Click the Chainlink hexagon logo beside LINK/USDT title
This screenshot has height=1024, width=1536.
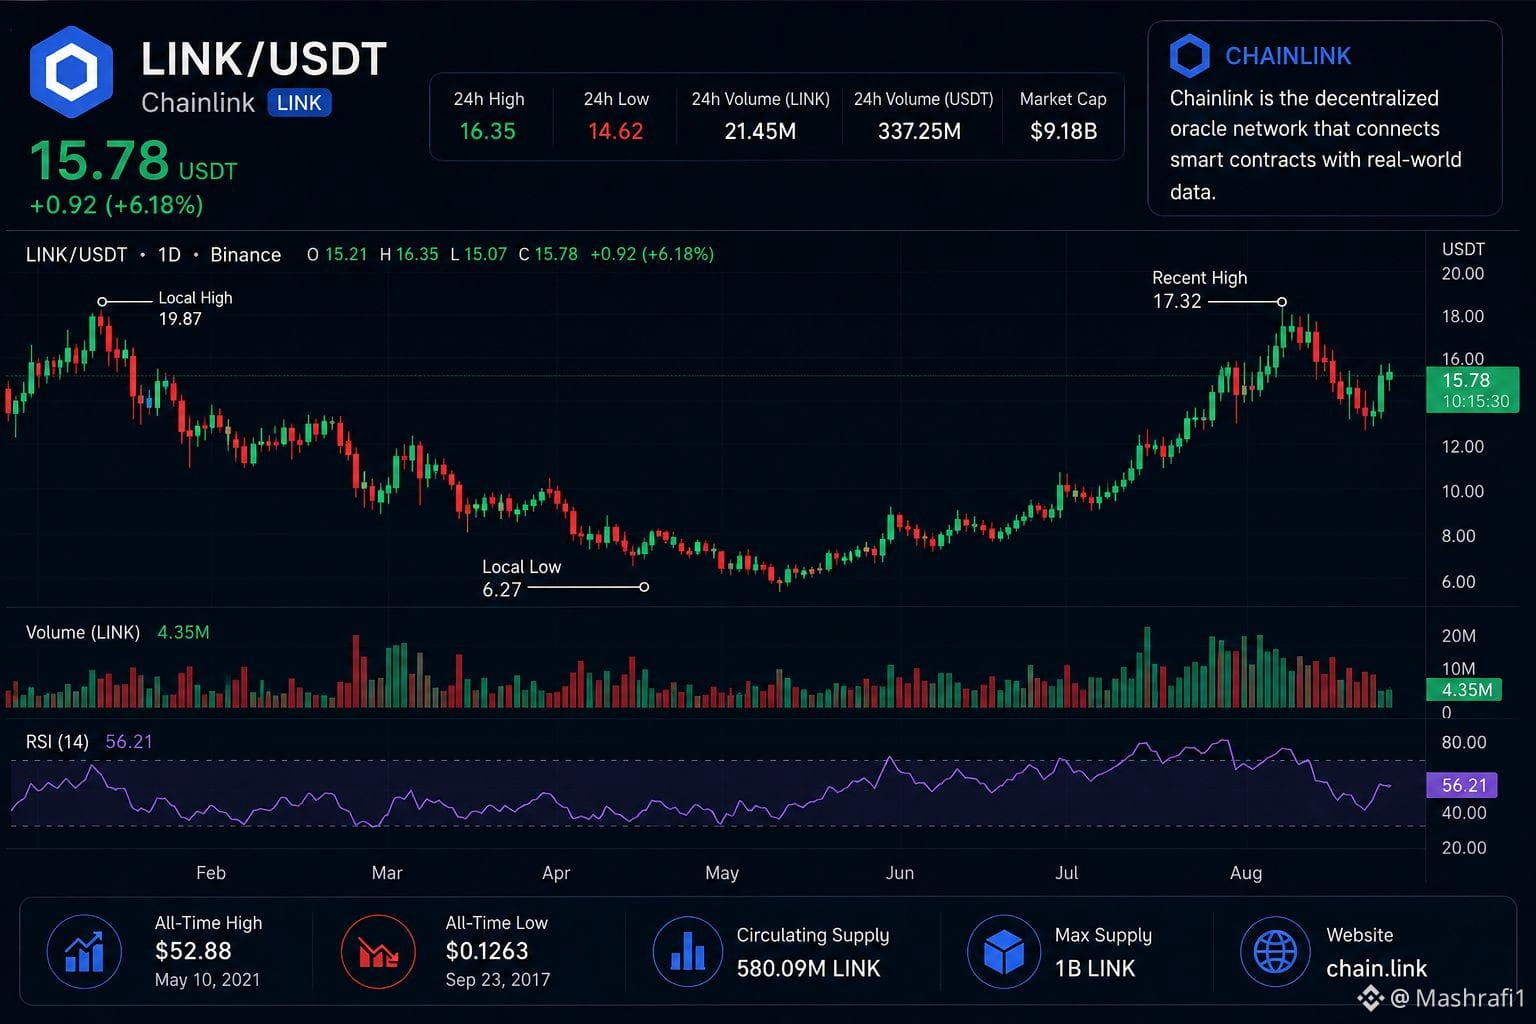[x=71, y=72]
